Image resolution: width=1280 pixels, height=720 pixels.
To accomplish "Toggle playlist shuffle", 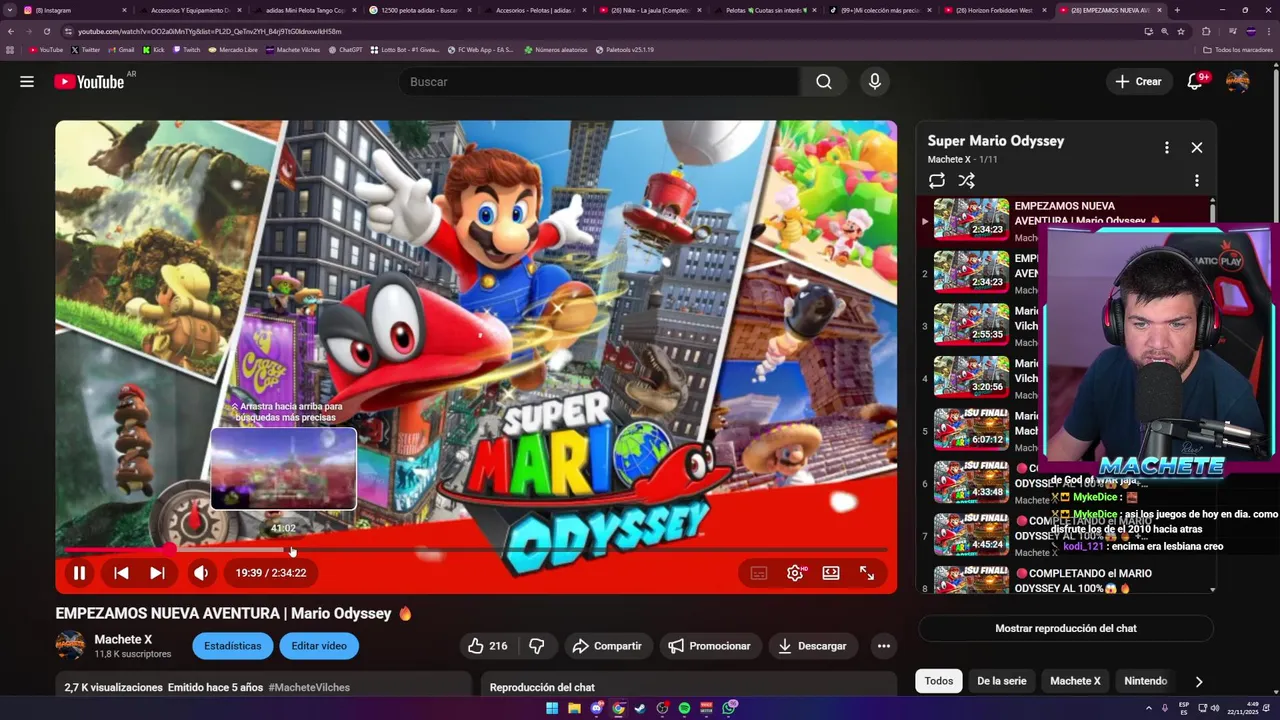I will (x=966, y=181).
